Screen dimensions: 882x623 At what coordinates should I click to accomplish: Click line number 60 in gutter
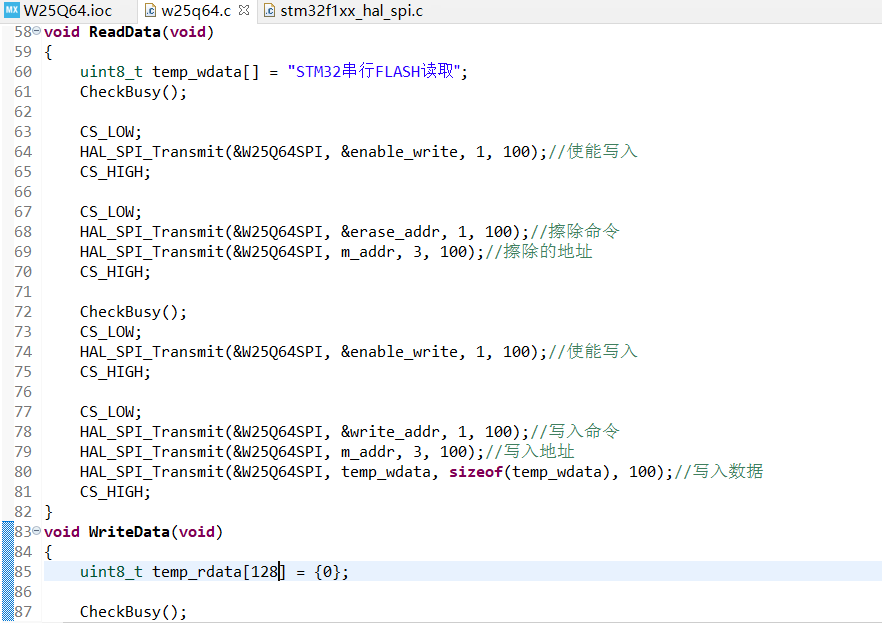23,72
